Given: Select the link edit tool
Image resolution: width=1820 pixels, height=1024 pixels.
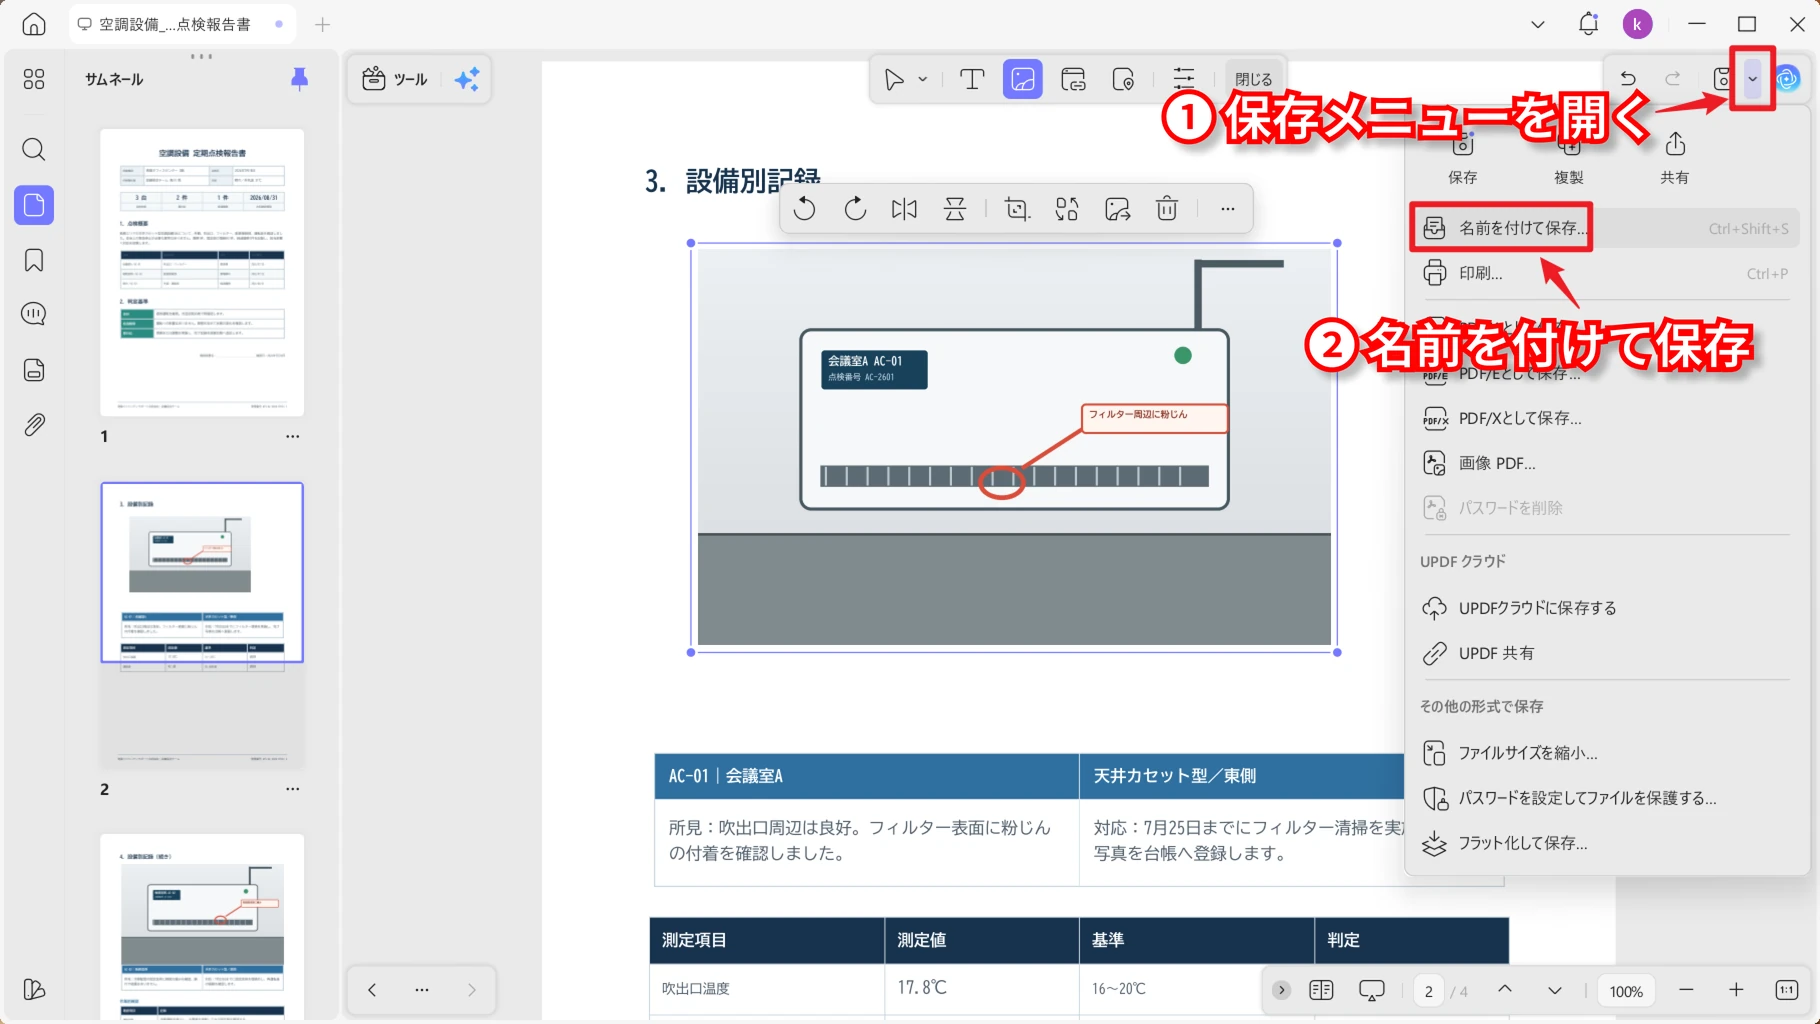Looking at the screenshot, I should [x=1073, y=79].
